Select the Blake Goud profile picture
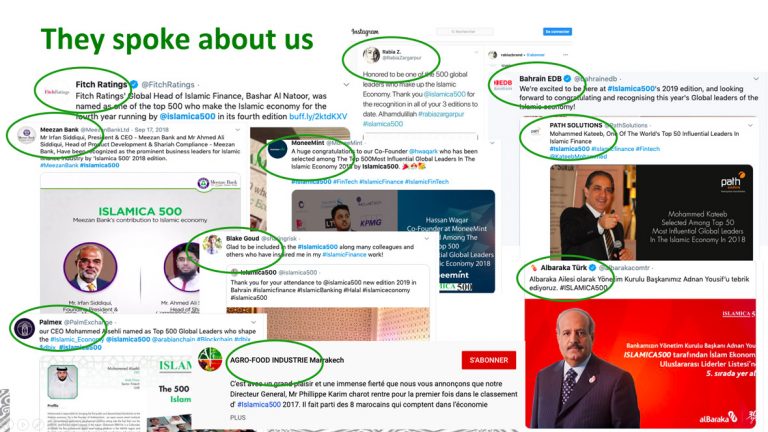This screenshot has height=432, width=768. [212, 244]
